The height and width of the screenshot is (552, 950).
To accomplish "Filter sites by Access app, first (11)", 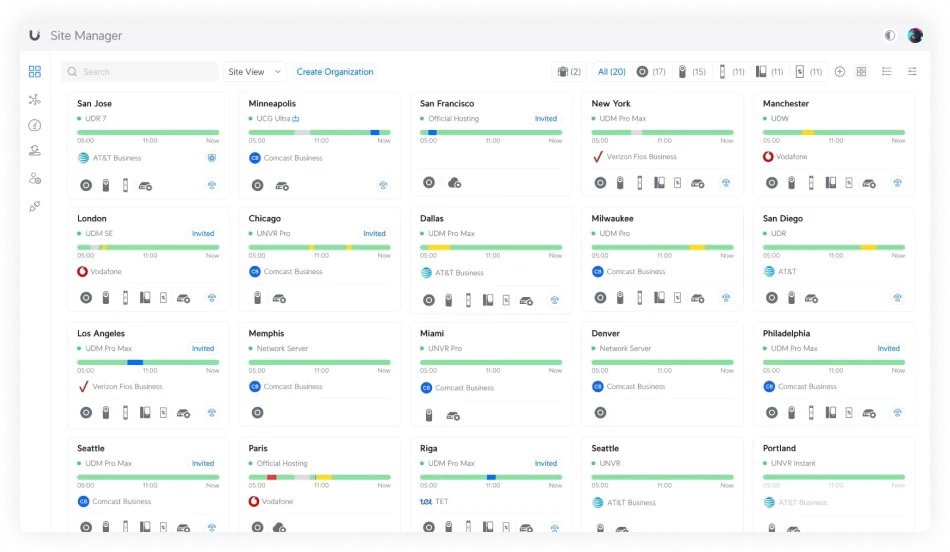I will 731,71.
